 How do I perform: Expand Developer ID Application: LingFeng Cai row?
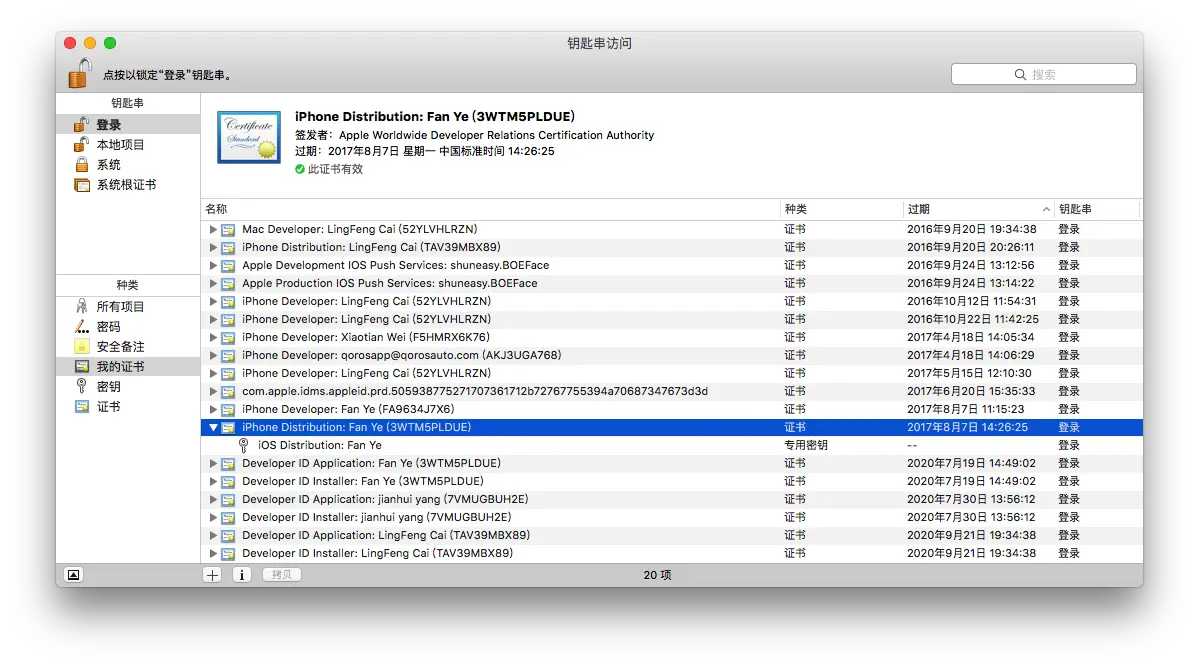pos(213,535)
